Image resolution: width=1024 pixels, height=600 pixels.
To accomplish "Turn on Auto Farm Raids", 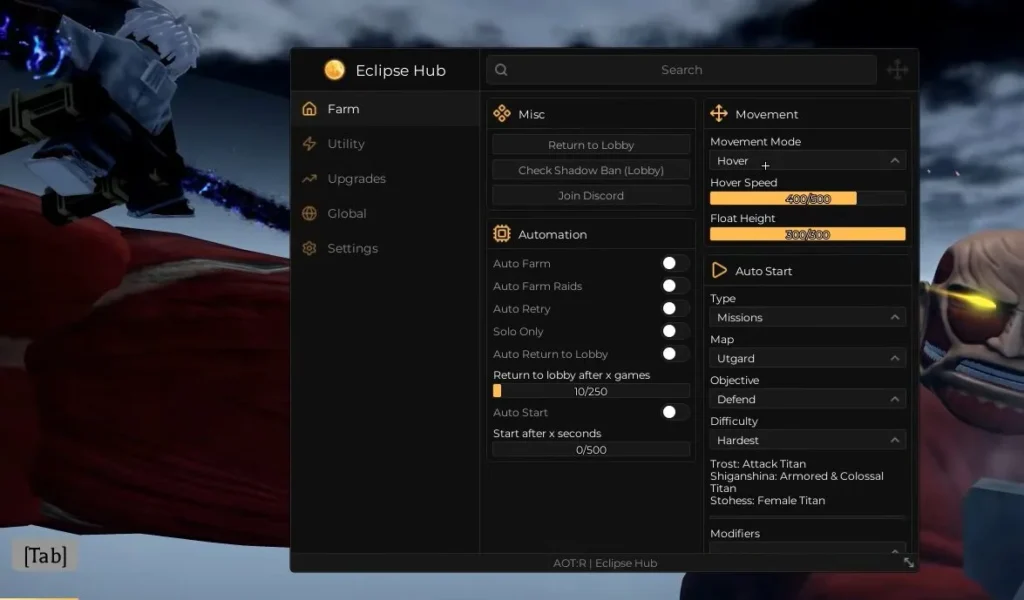I will (675, 286).
